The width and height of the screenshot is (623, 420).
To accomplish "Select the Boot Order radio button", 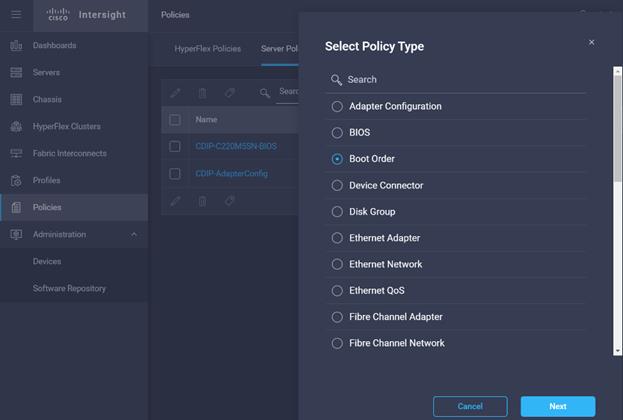I will pos(337,159).
